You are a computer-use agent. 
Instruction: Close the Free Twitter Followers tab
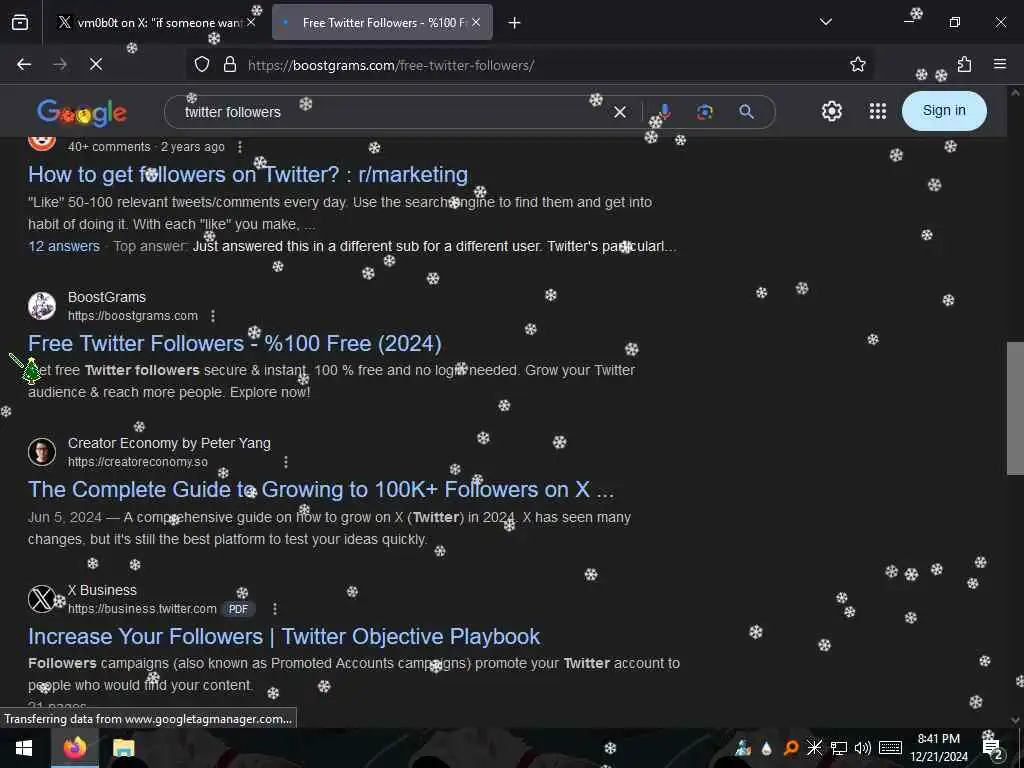click(x=476, y=22)
